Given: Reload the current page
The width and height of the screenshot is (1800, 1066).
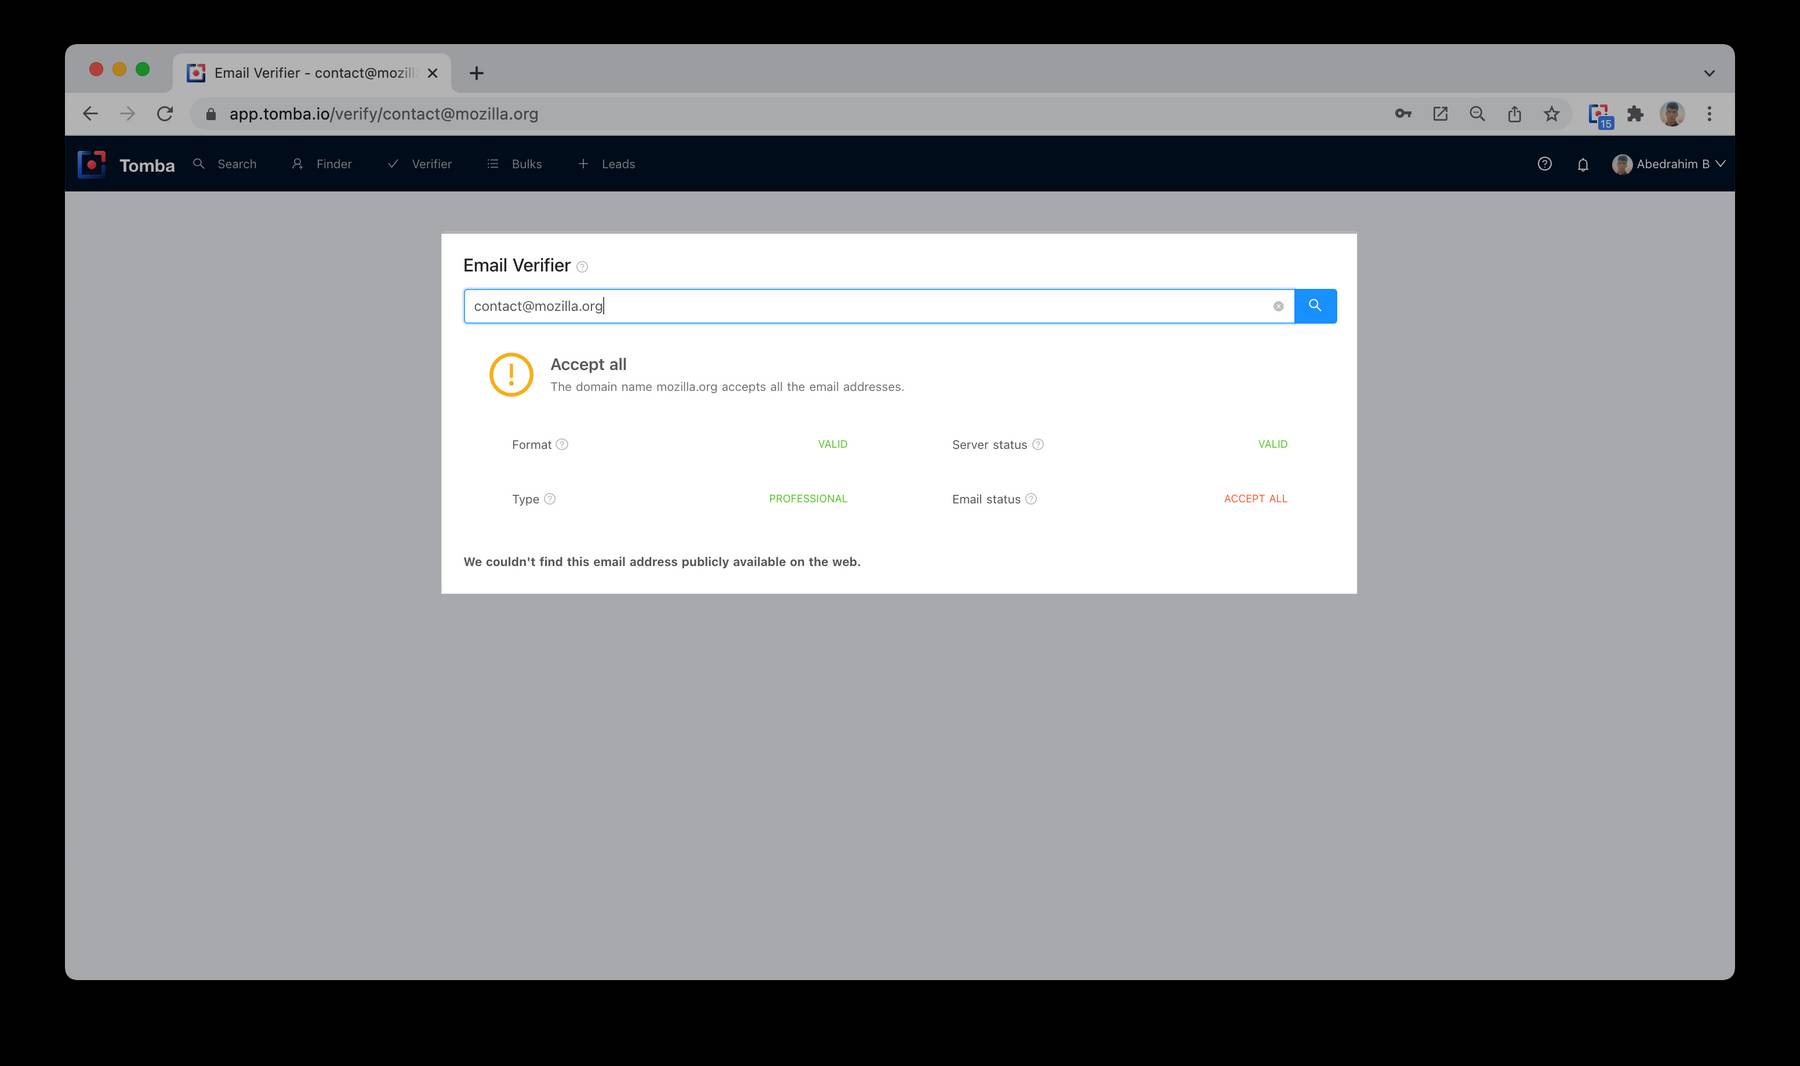Looking at the screenshot, I should click(x=165, y=114).
